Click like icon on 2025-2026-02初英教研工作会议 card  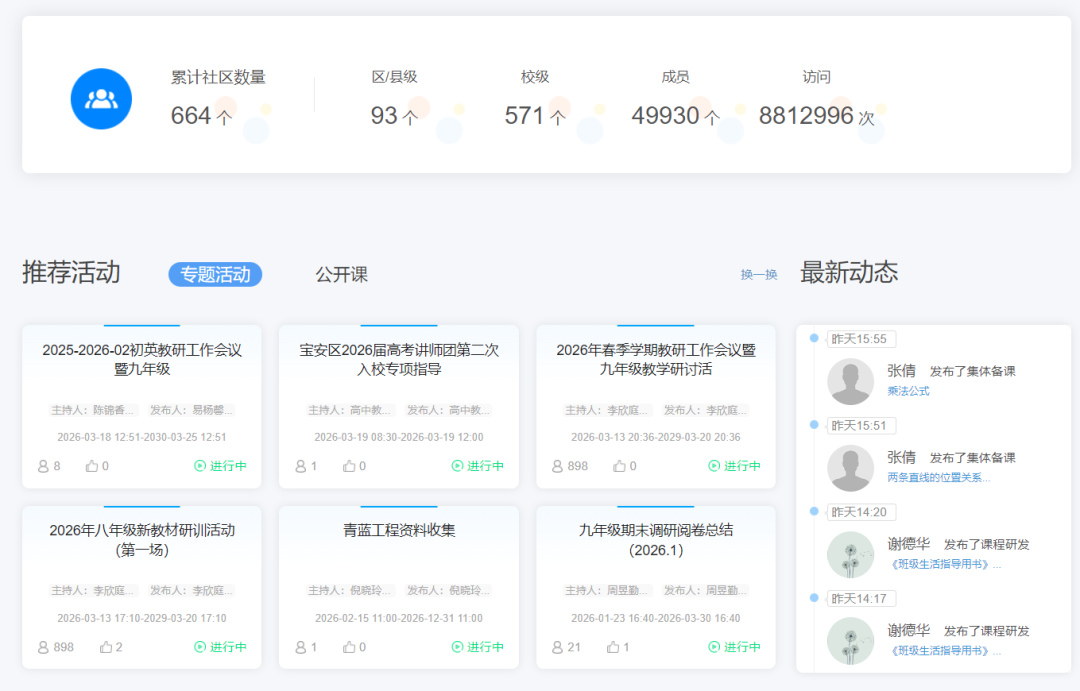tap(92, 466)
